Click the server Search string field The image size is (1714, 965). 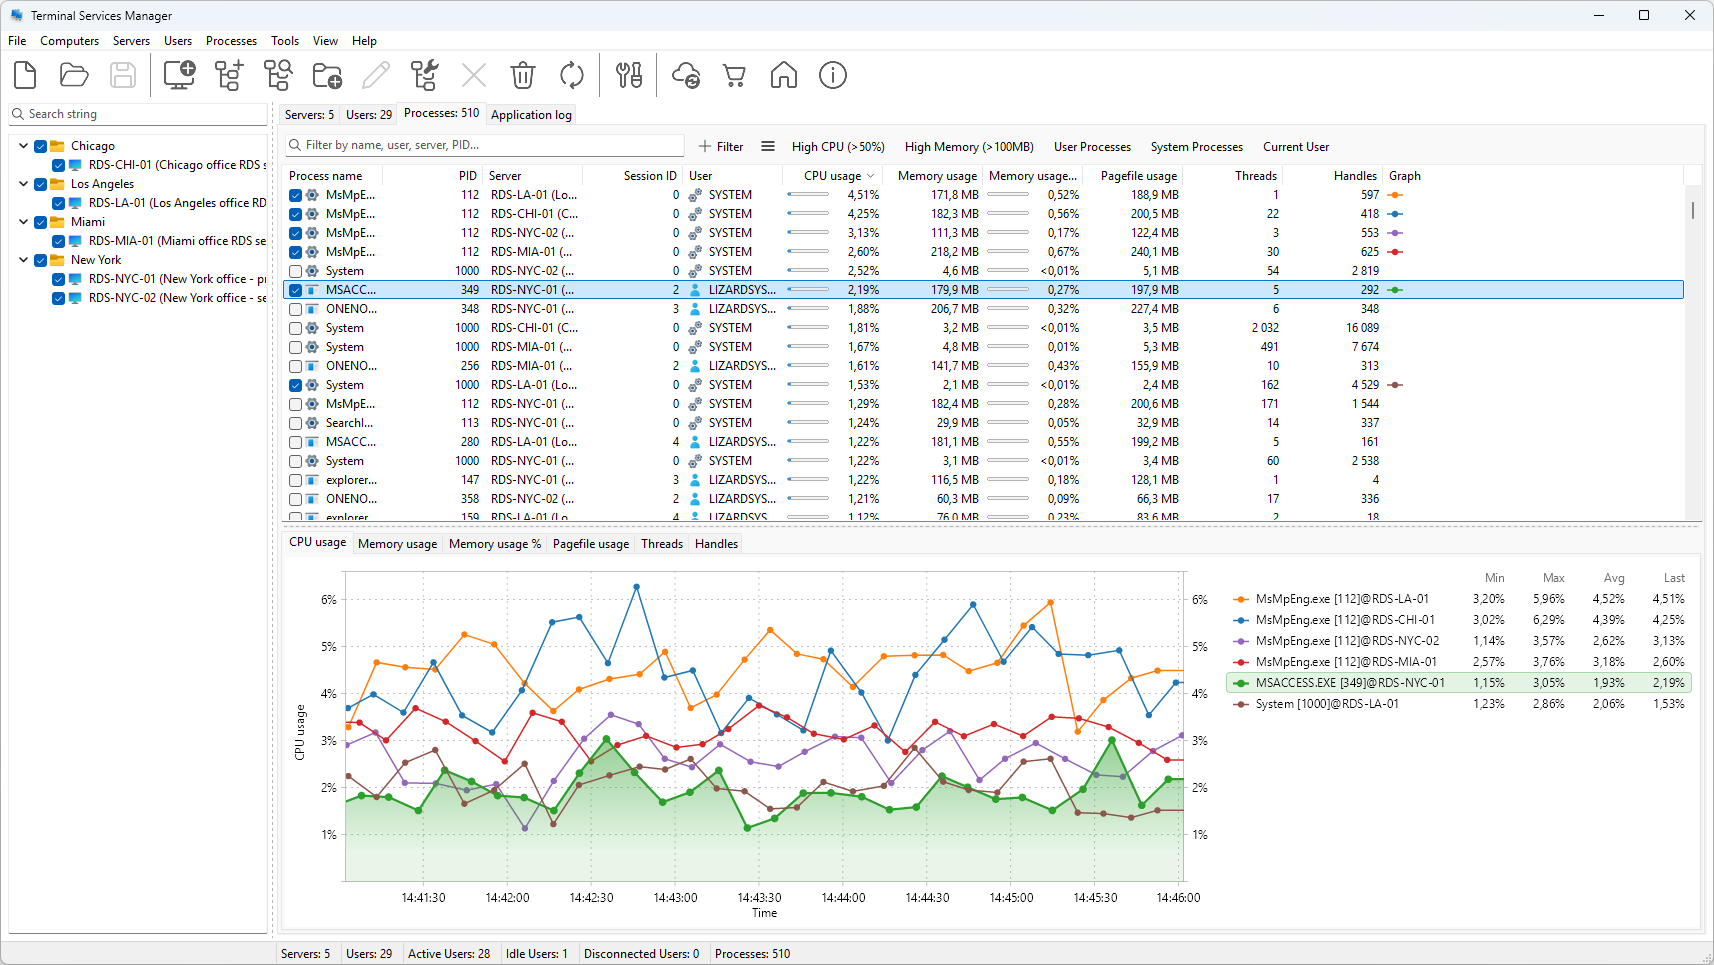click(x=139, y=114)
